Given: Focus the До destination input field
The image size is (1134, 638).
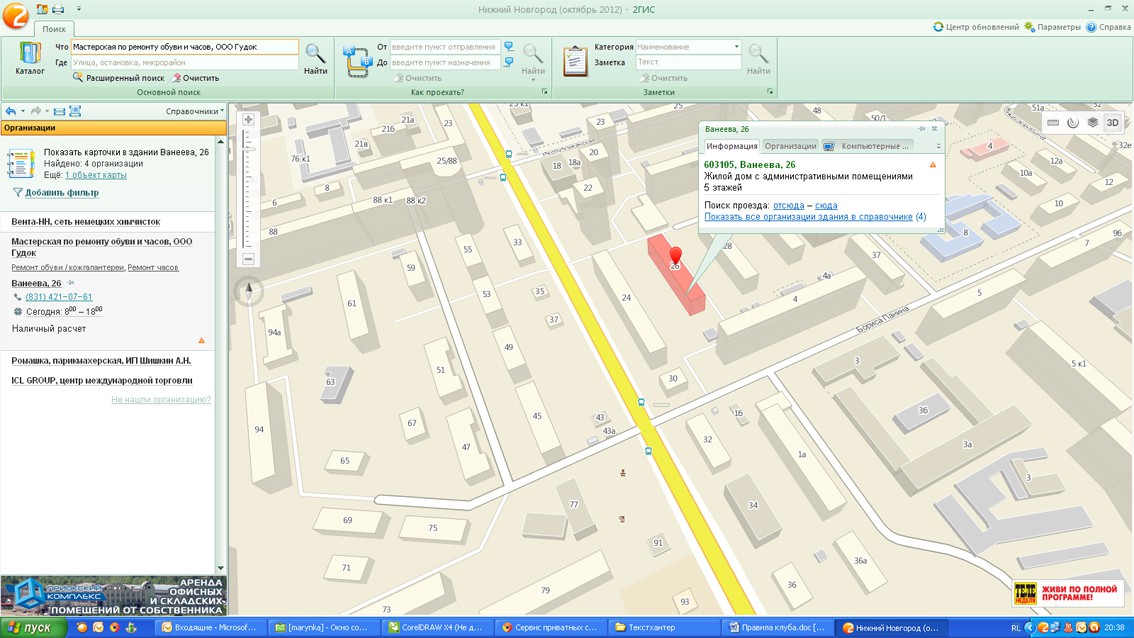Looking at the screenshot, I should pyautogui.click(x=445, y=62).
